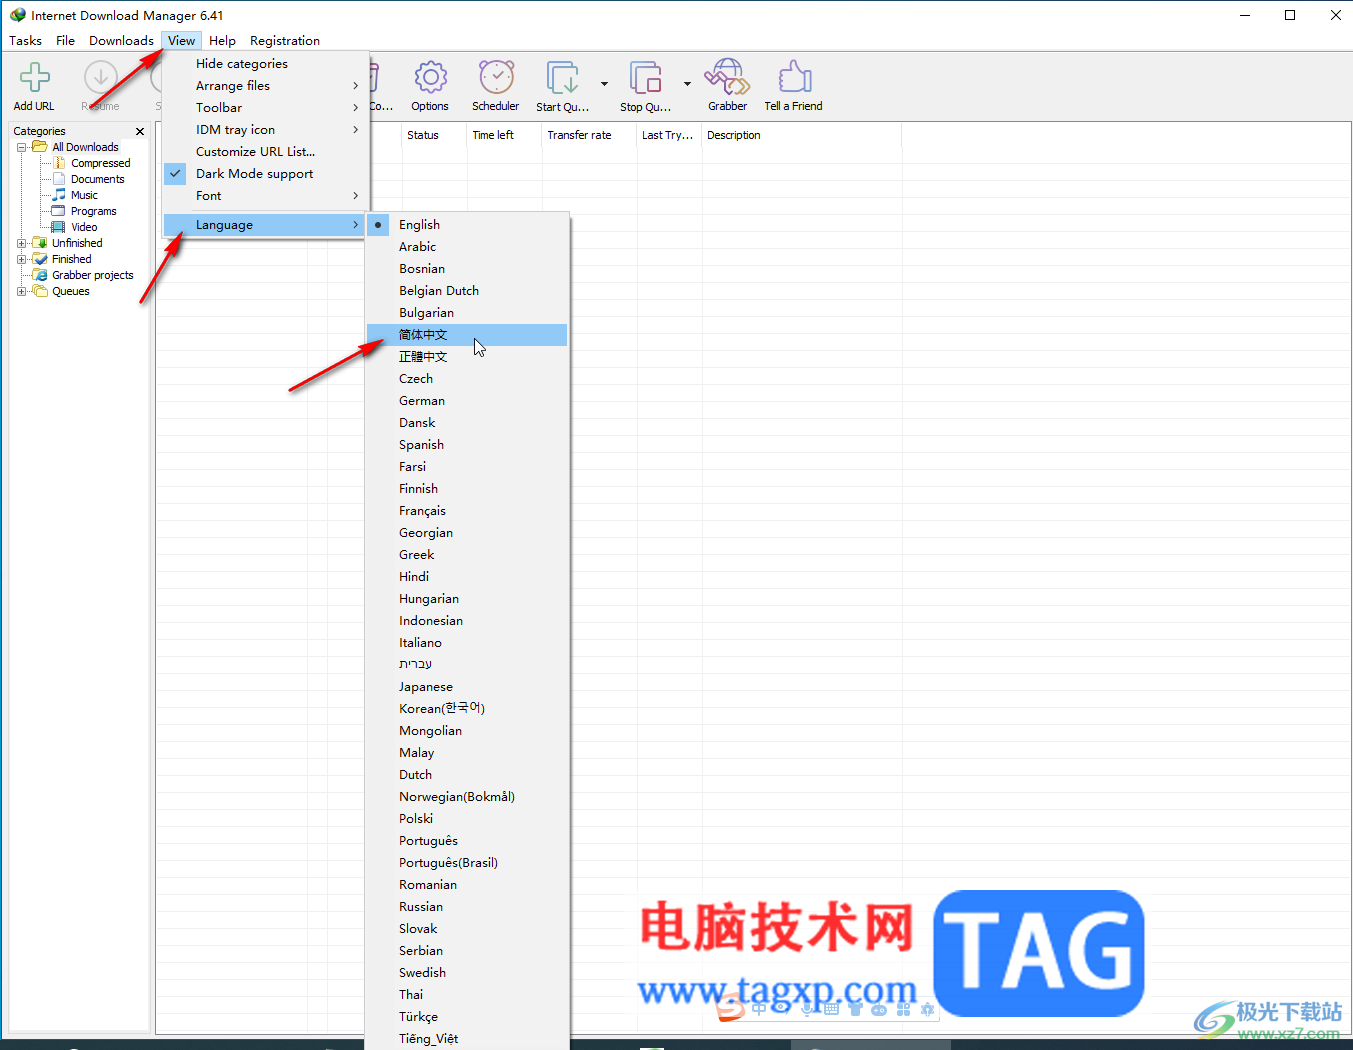Click the Tell a Friend thumbs-up icon
Screen dimensions: 1353x1050
click(x=794, y=78)
